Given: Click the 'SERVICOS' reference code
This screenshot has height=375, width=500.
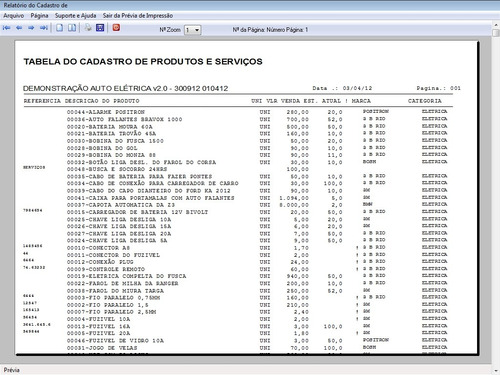Looking at the screenshot, I should pyautogui.click(x=34, y=167).
